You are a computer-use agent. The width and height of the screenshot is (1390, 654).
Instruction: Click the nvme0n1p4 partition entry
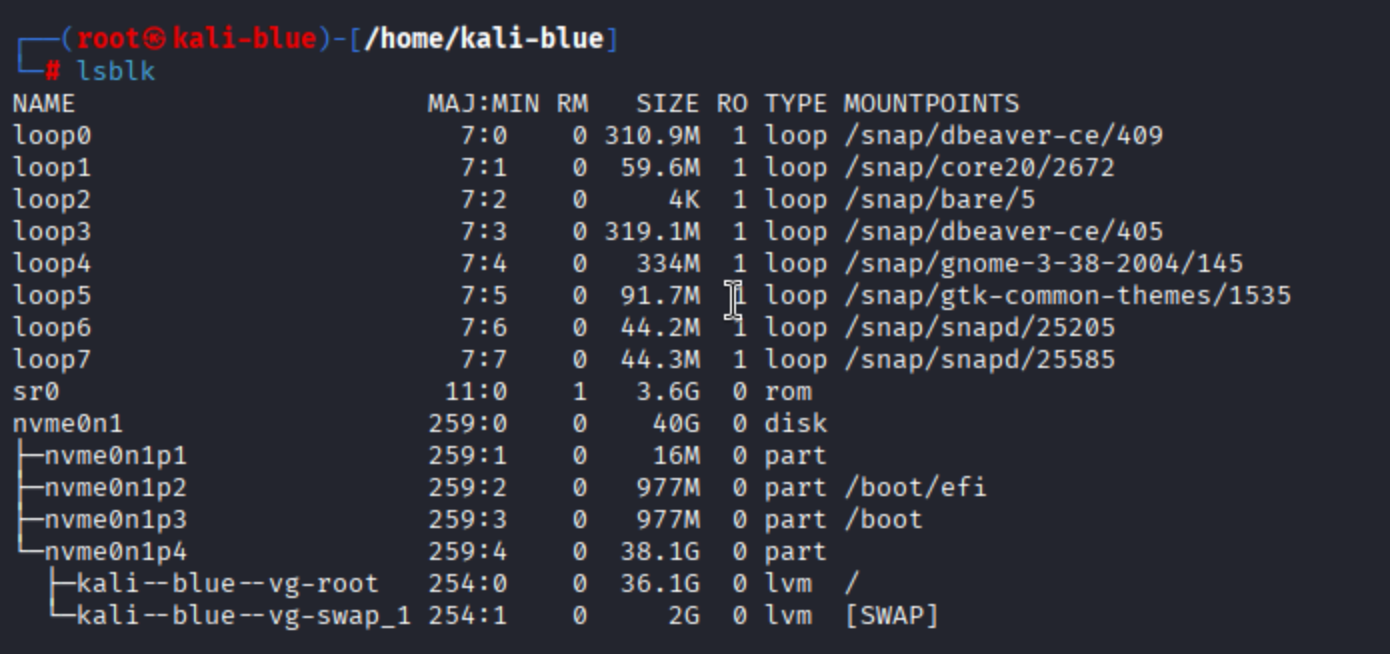pyautogui.click(x=115, y=552)
